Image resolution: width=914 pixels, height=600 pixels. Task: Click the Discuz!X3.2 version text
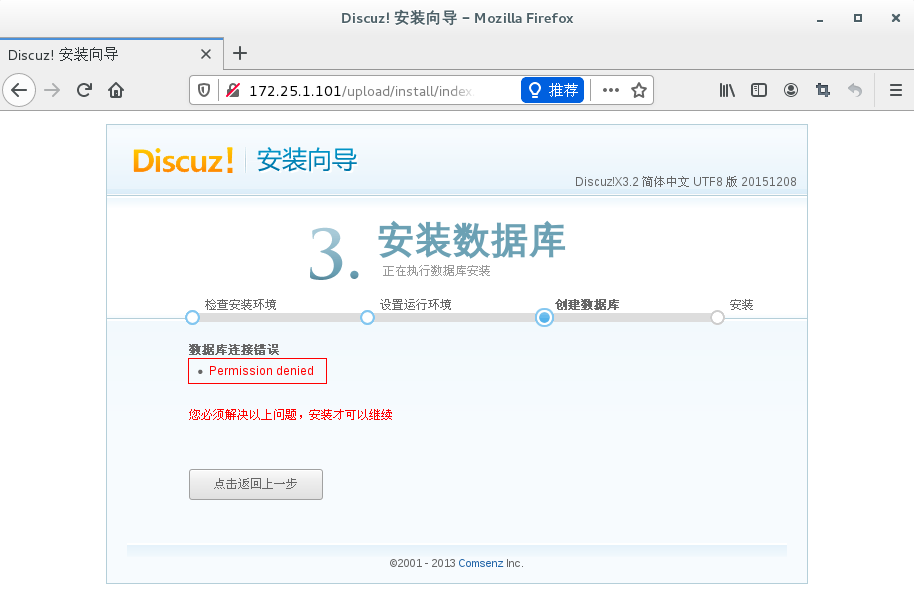point(686,182)
